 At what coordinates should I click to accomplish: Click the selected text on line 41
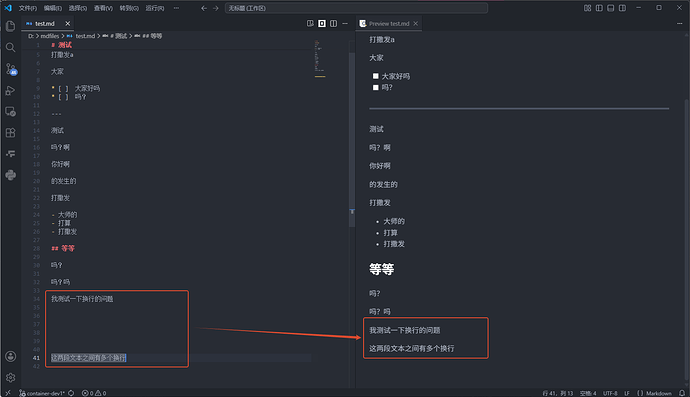click(88, 358)
